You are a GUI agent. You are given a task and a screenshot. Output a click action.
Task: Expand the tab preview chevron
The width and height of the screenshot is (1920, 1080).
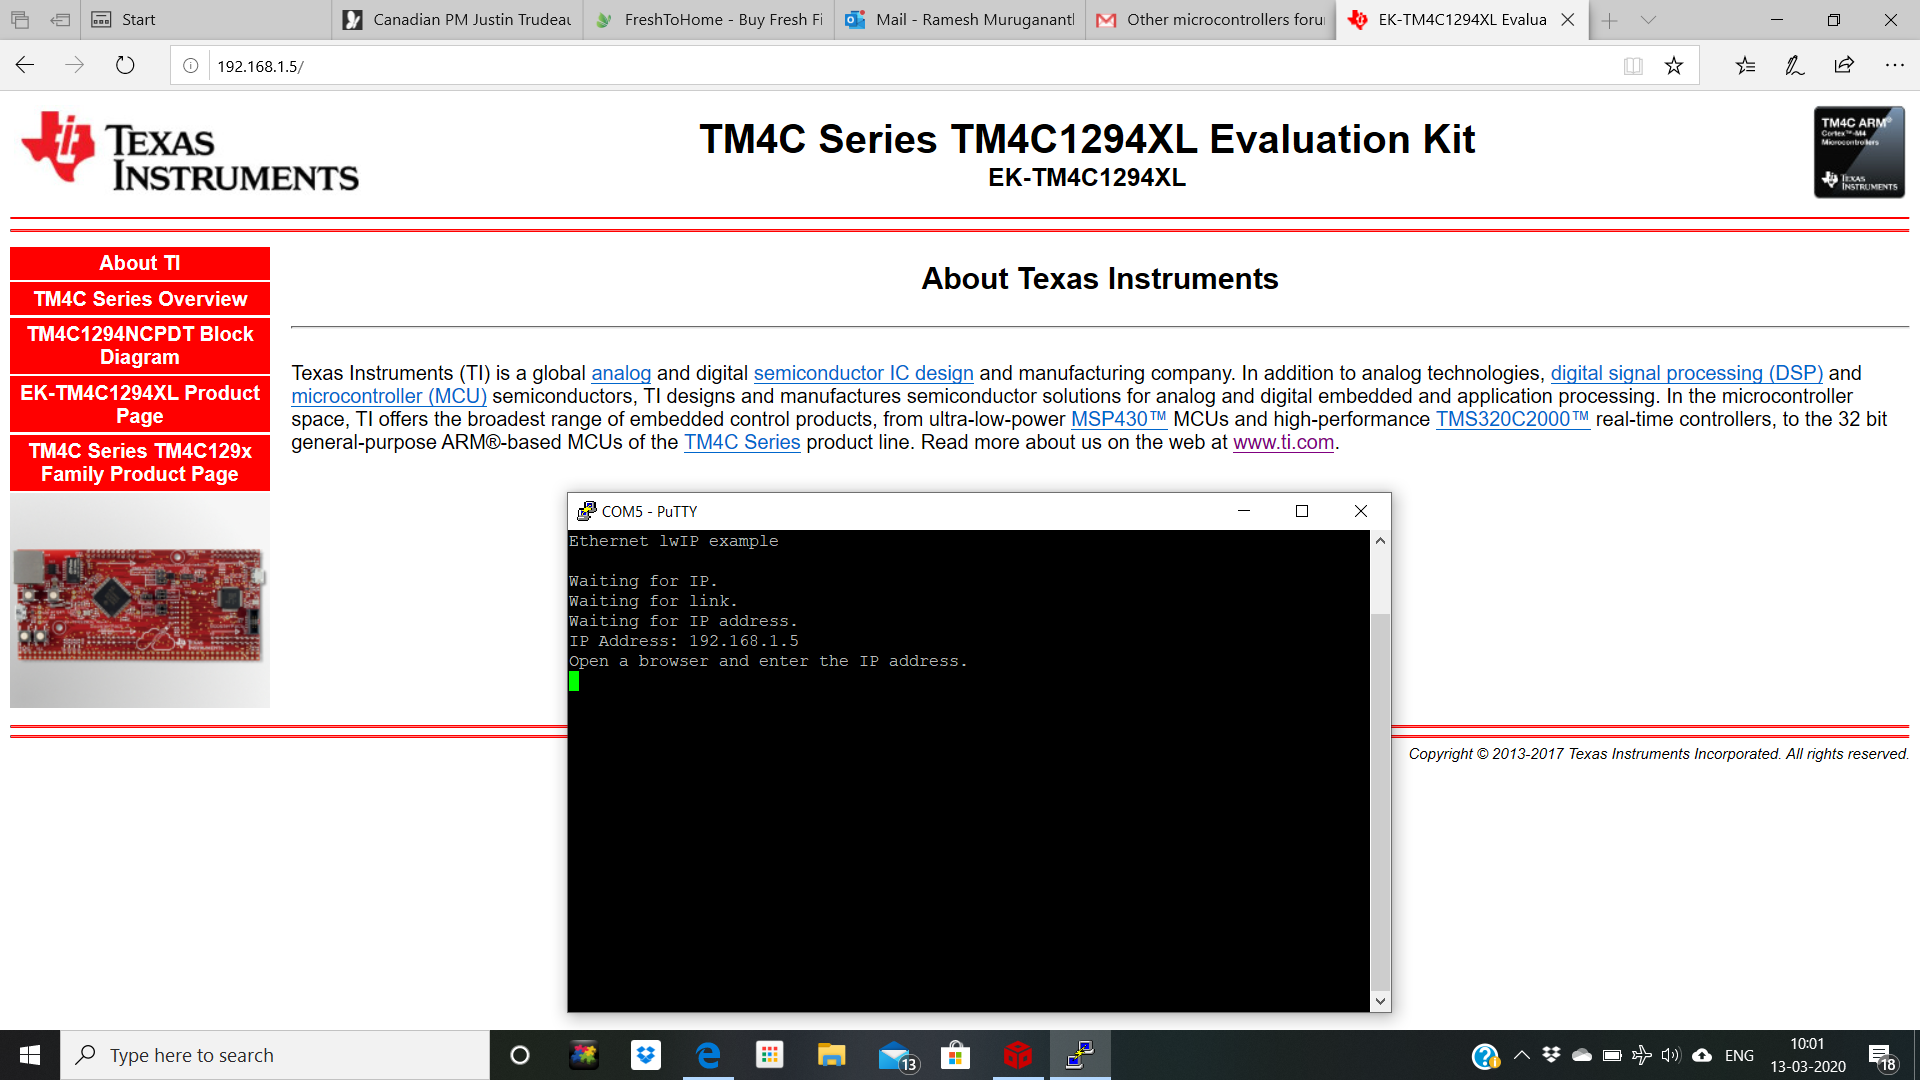coord(1648,20)
